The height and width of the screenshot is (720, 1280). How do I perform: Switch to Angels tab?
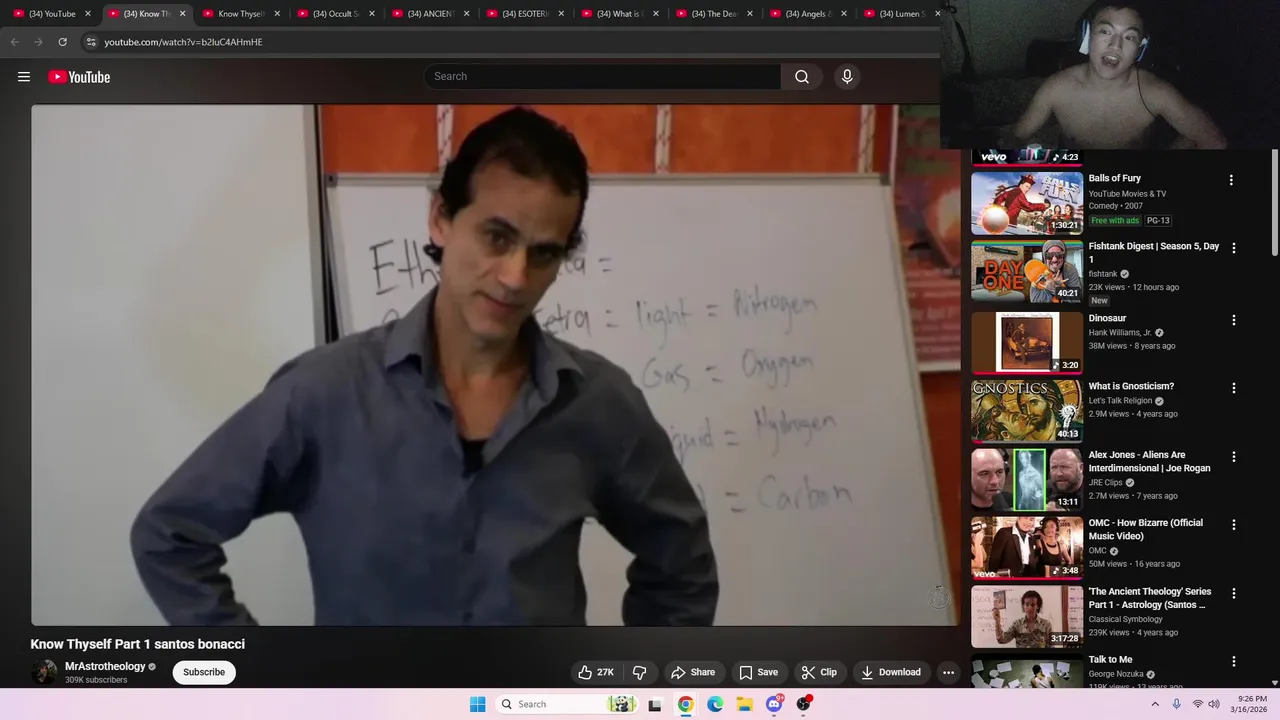pos(808,14)
